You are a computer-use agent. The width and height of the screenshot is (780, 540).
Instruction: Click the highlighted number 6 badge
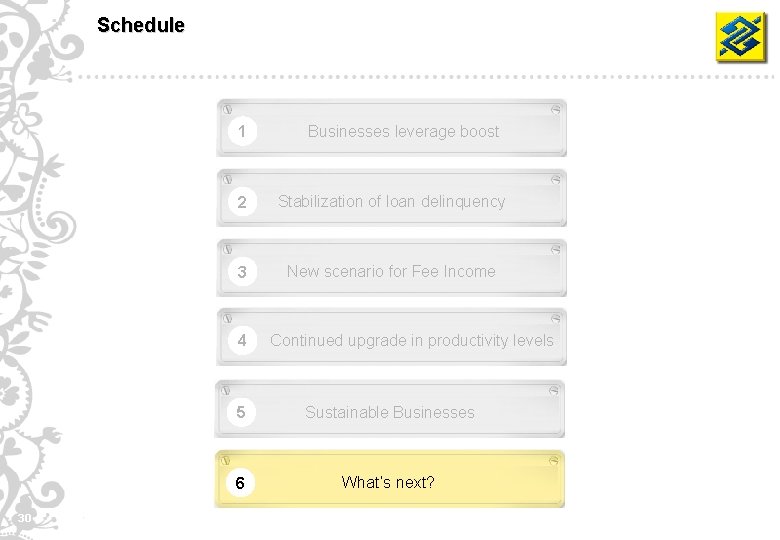[x=241, y=483]
